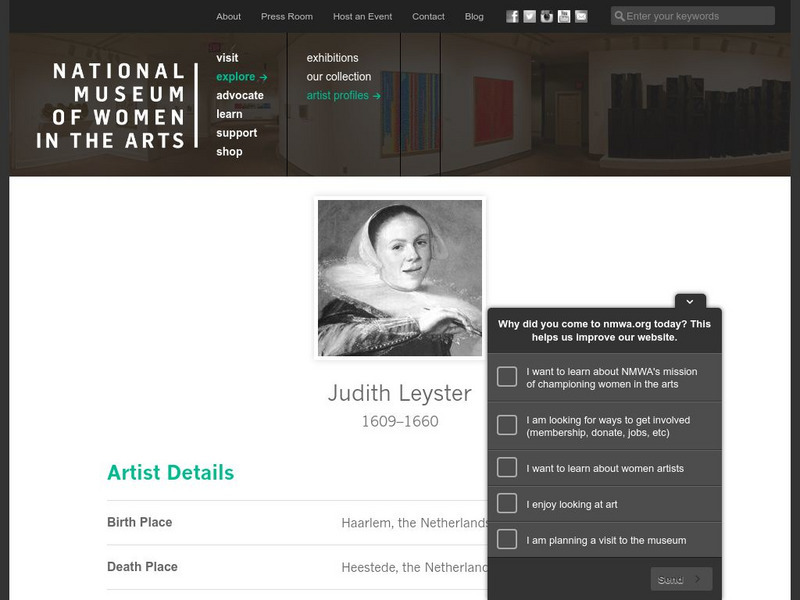The image size is (800, 600).
Task: Open the exhibitions submenu link
Action: click(x=332, y=58)
